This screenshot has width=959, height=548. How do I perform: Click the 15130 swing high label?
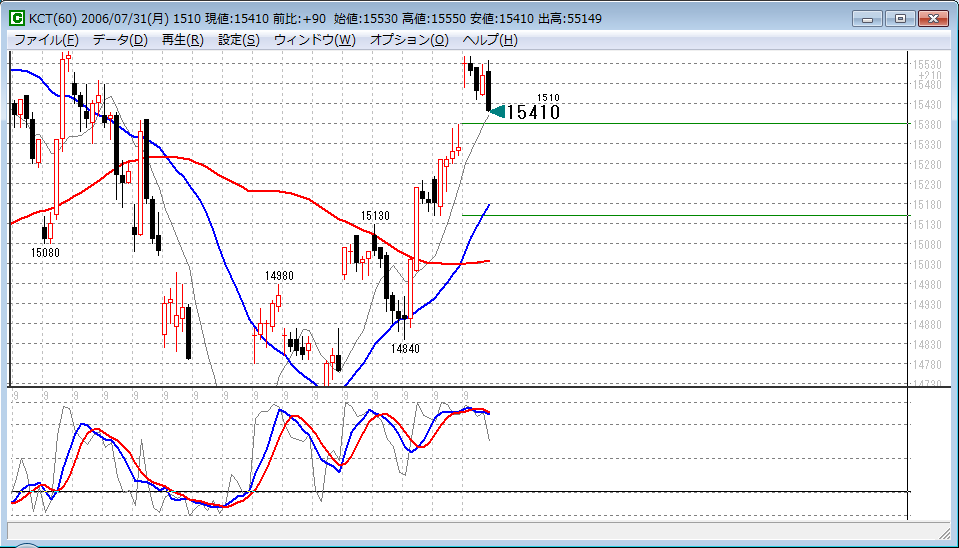pos(375,215)
